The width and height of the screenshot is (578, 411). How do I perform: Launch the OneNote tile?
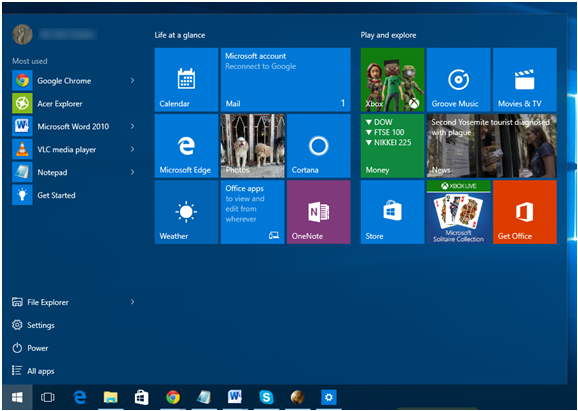click(x=318, y=212)
